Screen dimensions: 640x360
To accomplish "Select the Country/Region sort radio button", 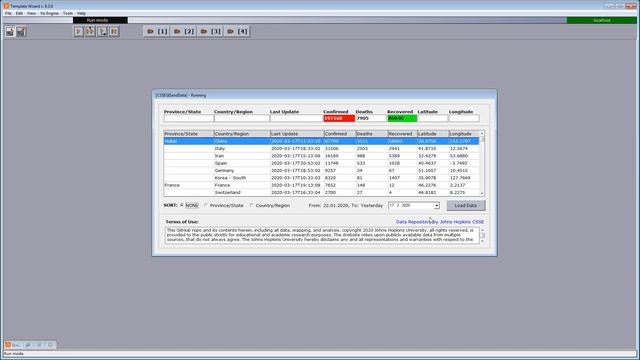I will coord(252,205).
